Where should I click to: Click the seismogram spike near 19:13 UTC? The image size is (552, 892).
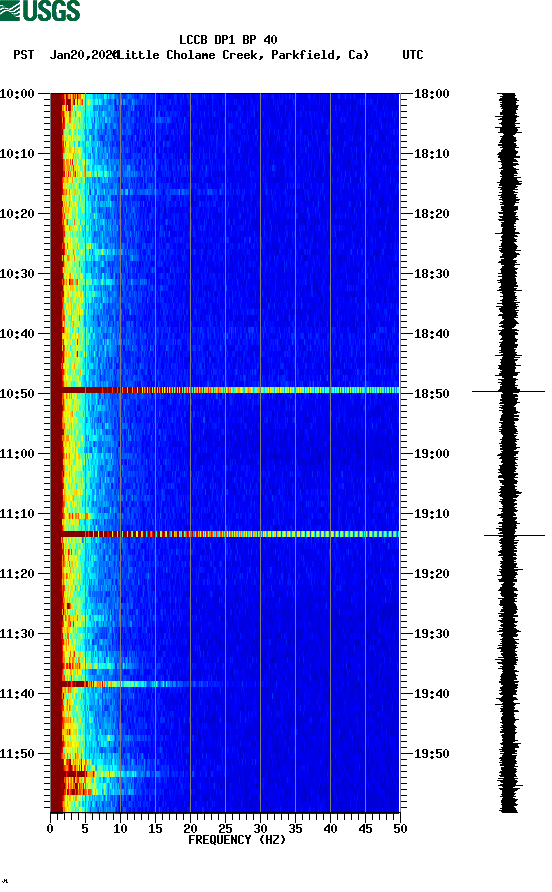pyautogui.click(x=514, y=535)
